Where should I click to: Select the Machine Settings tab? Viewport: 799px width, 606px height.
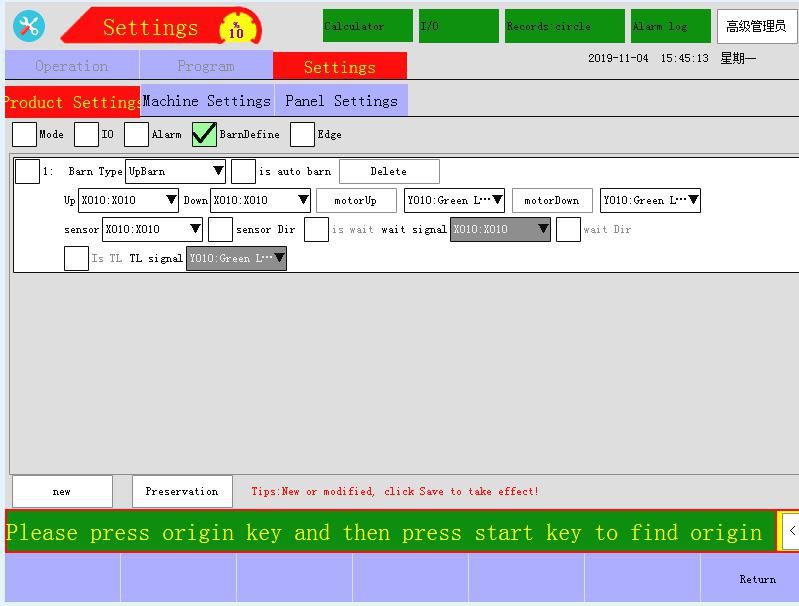click(x=206, y=101)
